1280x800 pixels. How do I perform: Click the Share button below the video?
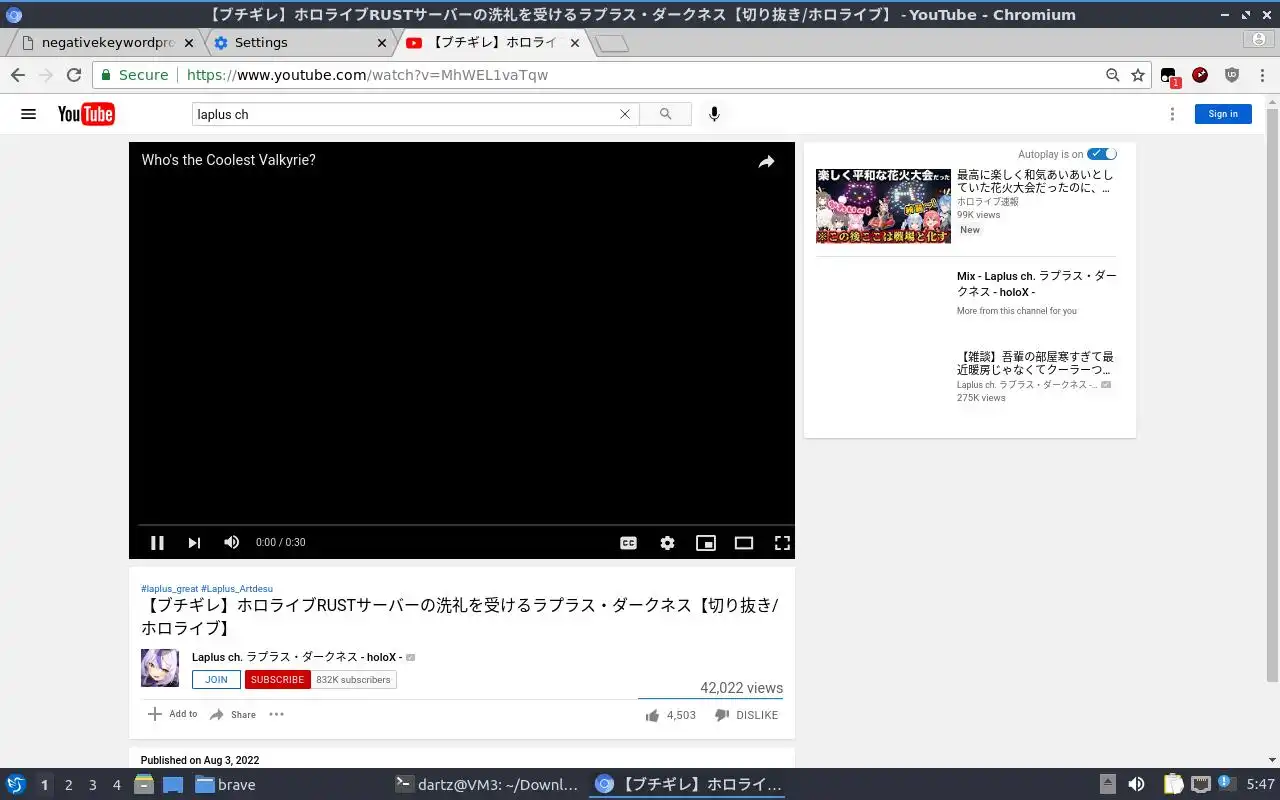(233, 714)
